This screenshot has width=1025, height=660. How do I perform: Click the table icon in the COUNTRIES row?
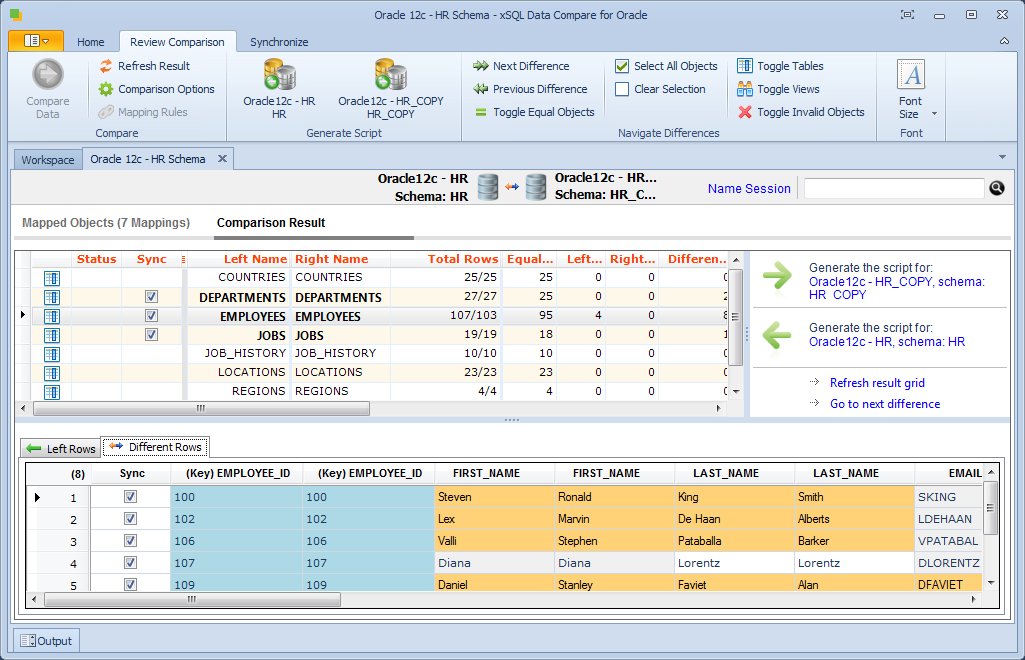[52, 278]
